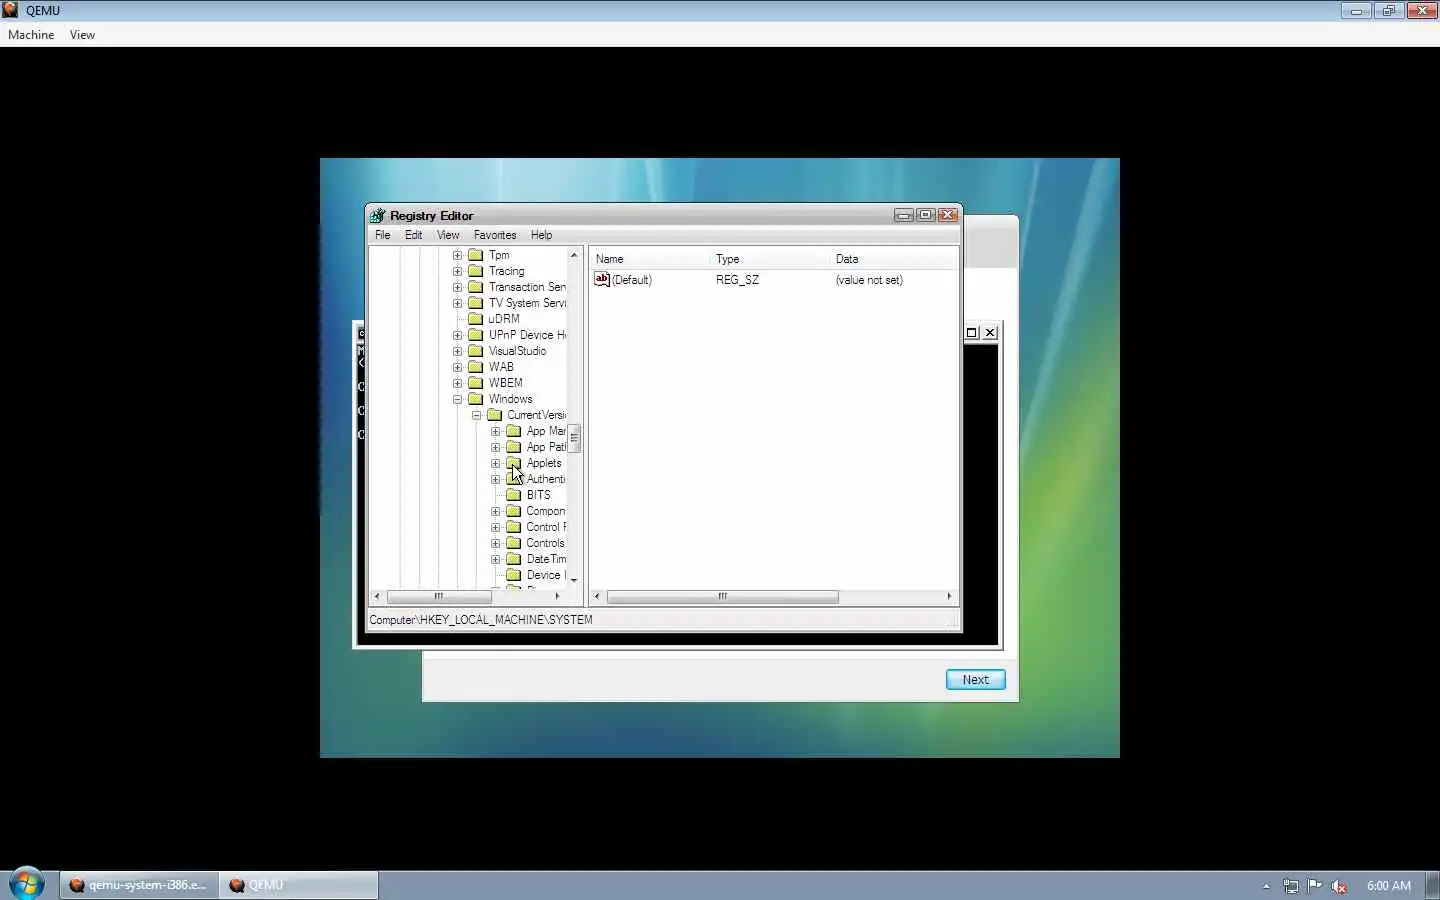1440x900 pixels.
Task: Close the command prompt window behind
Action: 990,332
